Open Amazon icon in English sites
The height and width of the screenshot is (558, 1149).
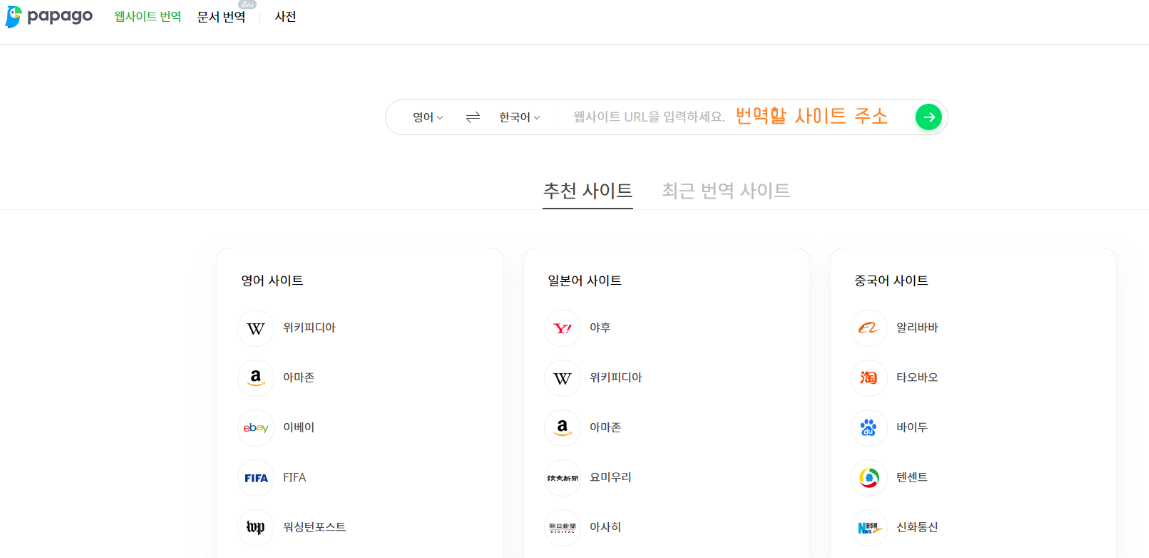coord(256,378)
